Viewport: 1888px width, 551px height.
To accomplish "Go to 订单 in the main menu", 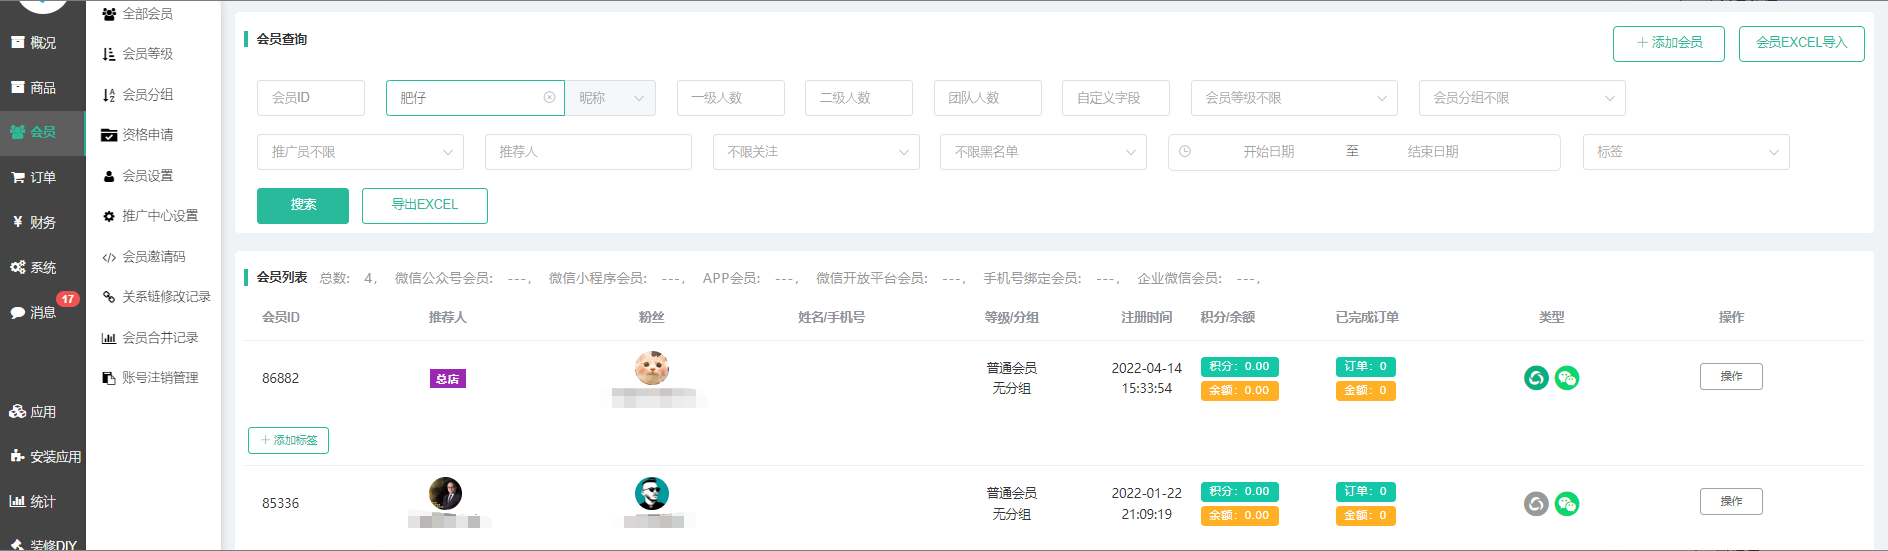I will click(42, 177).
